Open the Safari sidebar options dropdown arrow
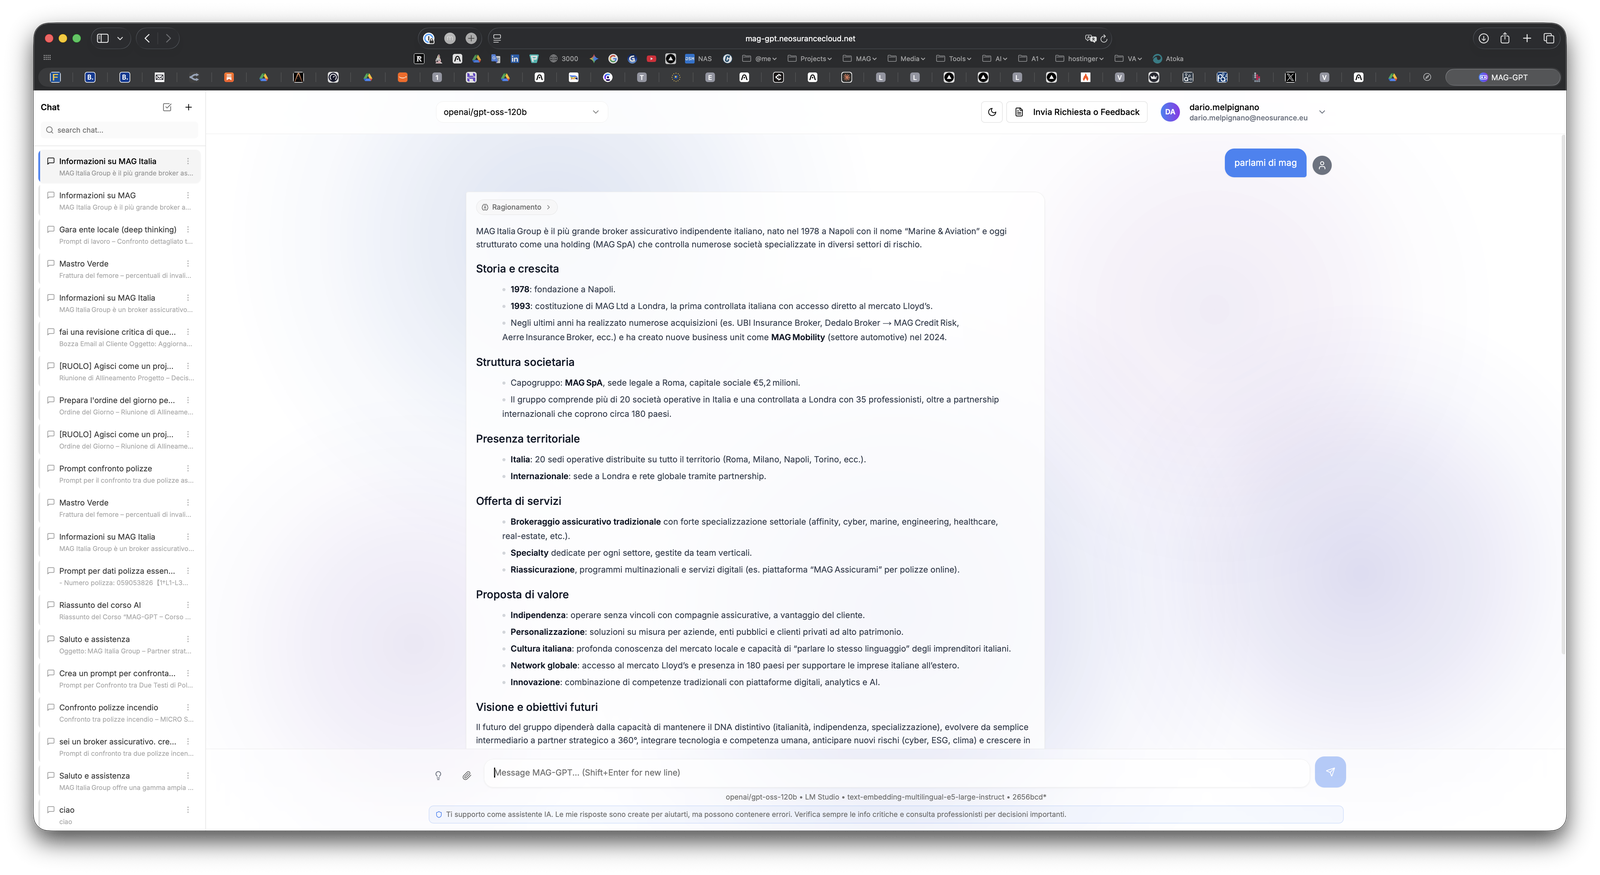The height and width of the screenshot is (875, 1600). (x=120, y=38)
